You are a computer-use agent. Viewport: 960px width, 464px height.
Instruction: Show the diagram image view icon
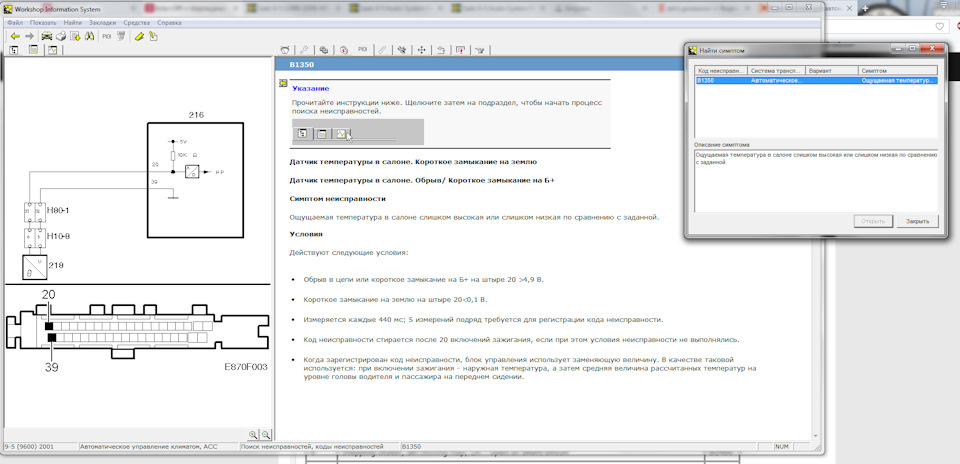point(53,50)
